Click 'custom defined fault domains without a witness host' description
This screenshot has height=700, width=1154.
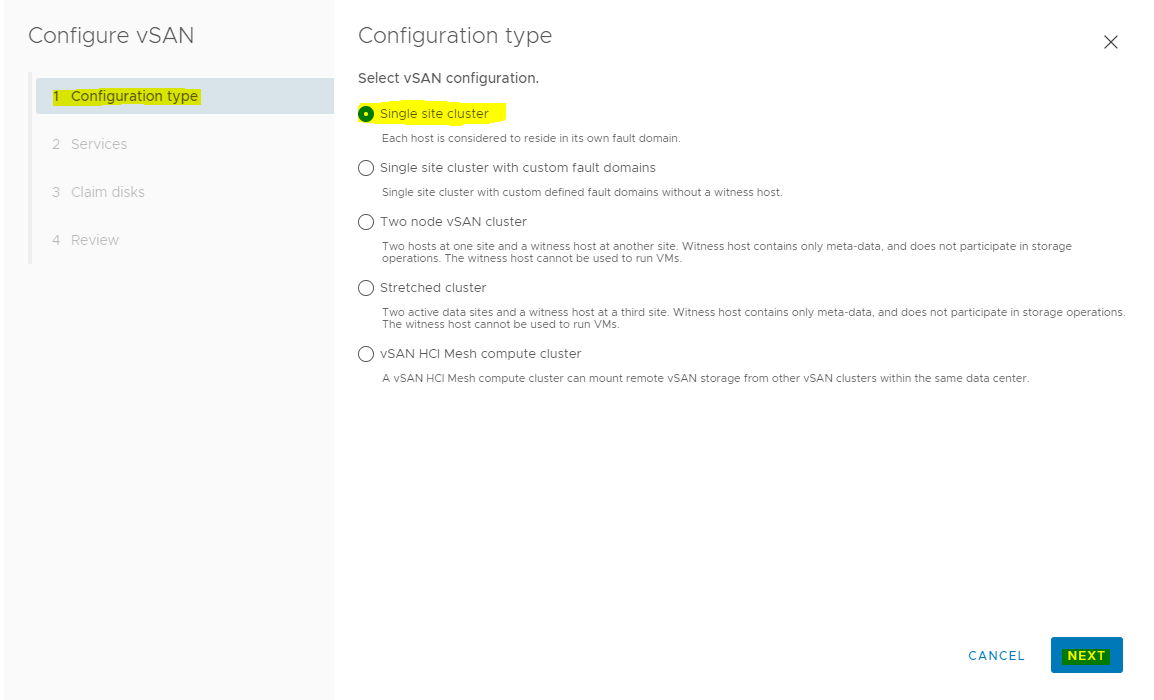[581, 192]
